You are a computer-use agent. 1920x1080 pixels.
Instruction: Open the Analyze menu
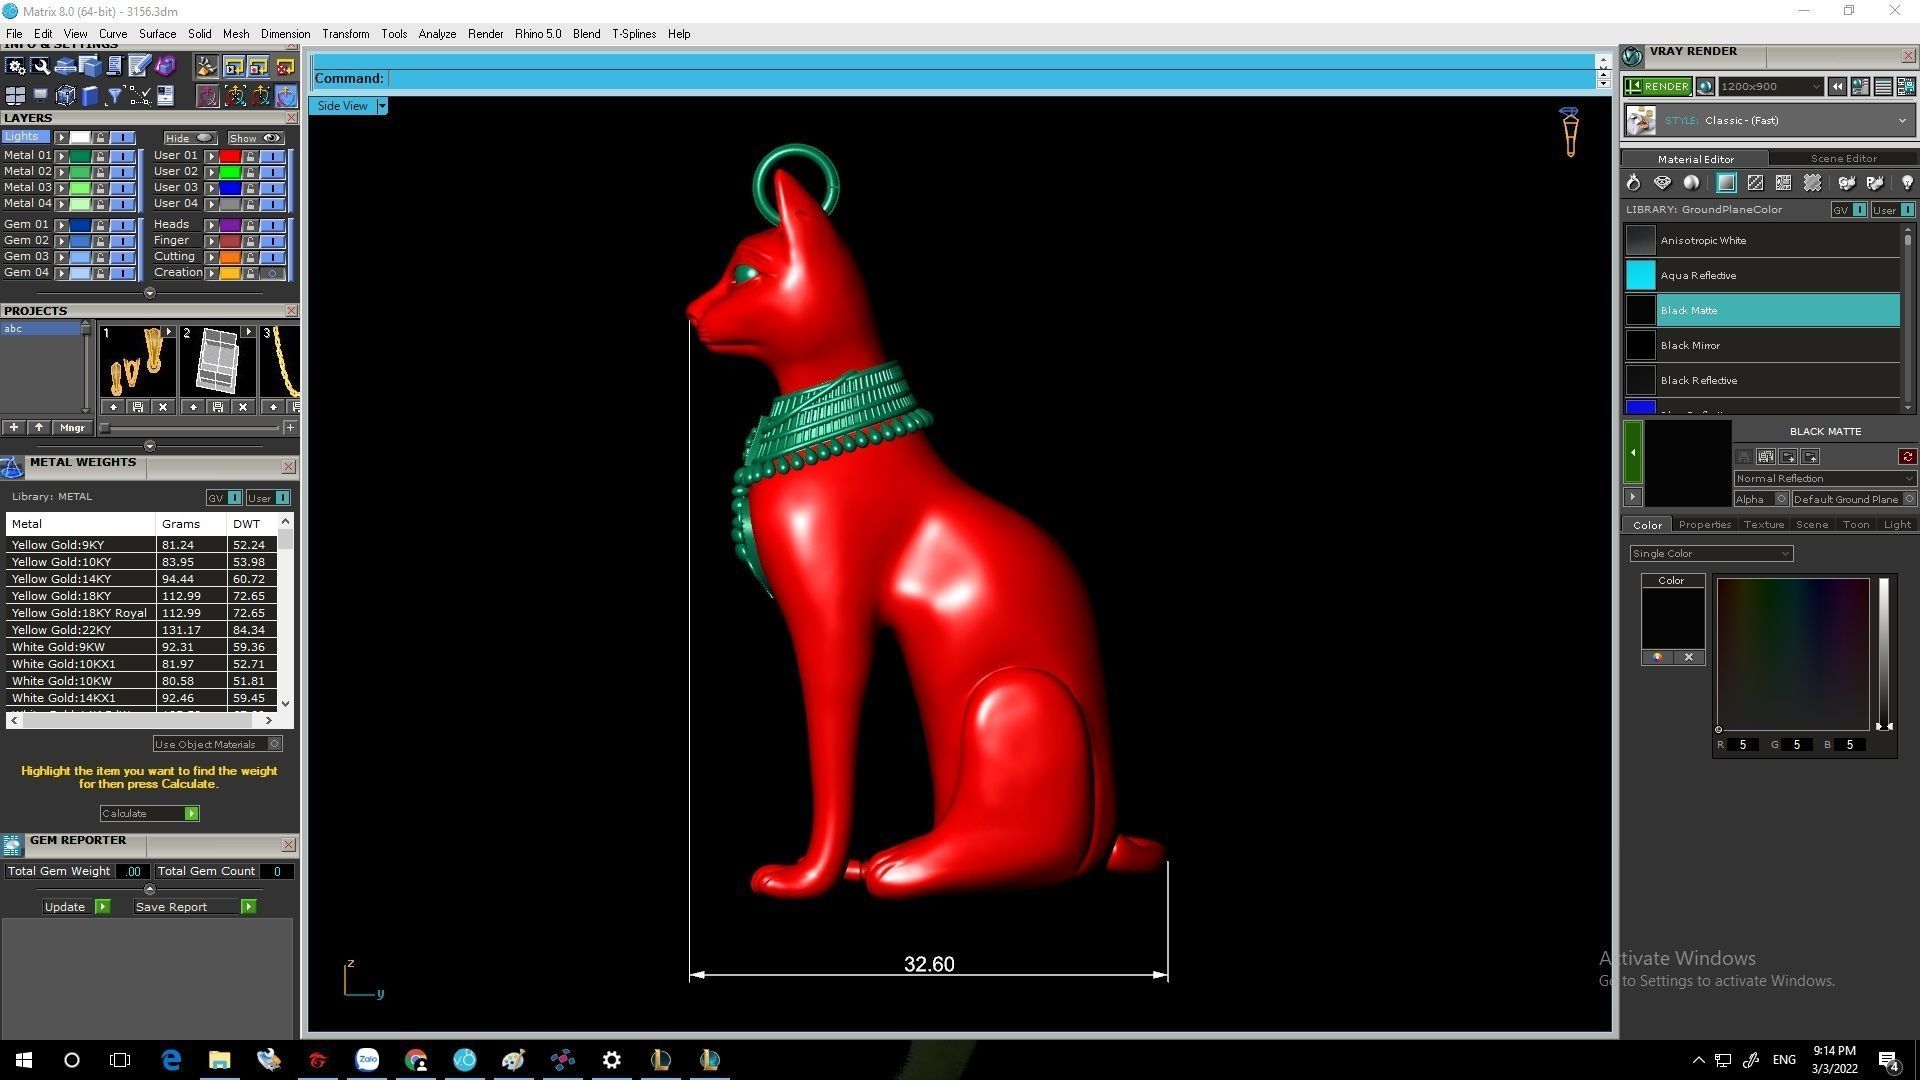point(437,34)
